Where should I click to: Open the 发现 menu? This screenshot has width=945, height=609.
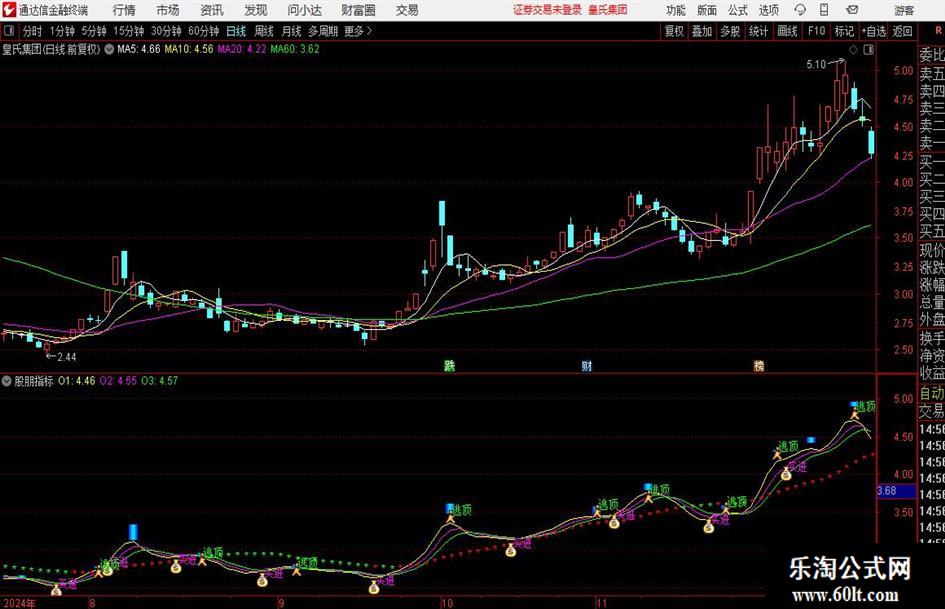click(x=256, y=10)
